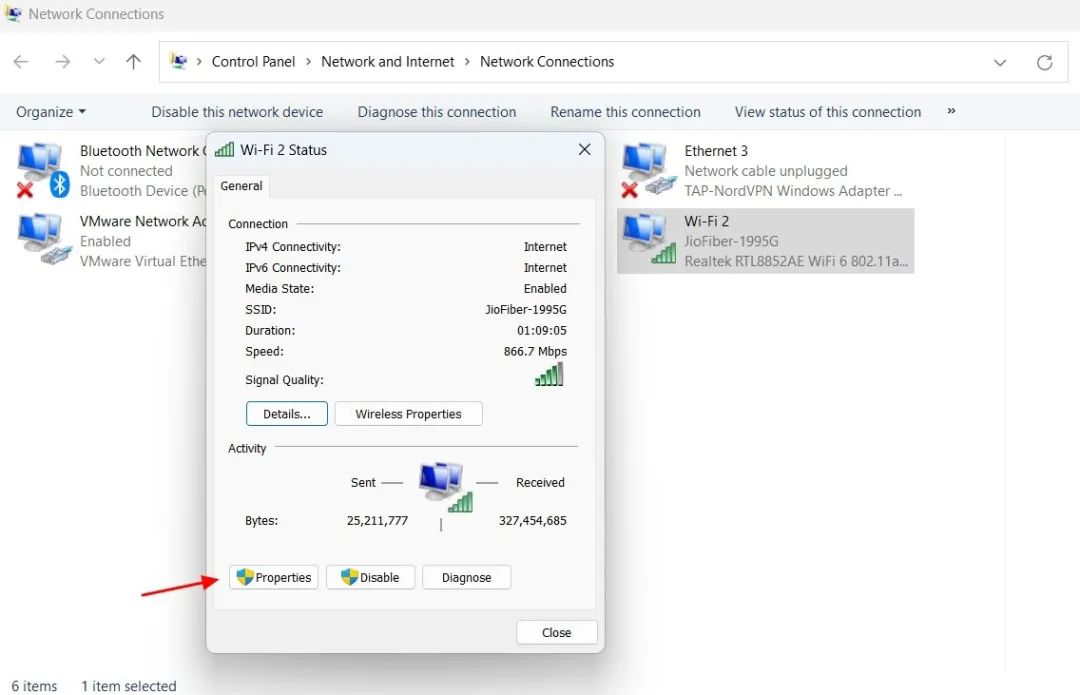Switch to the General tab
The height and width of the screenshot is (695, 1080).
click(x=241, y=186)
